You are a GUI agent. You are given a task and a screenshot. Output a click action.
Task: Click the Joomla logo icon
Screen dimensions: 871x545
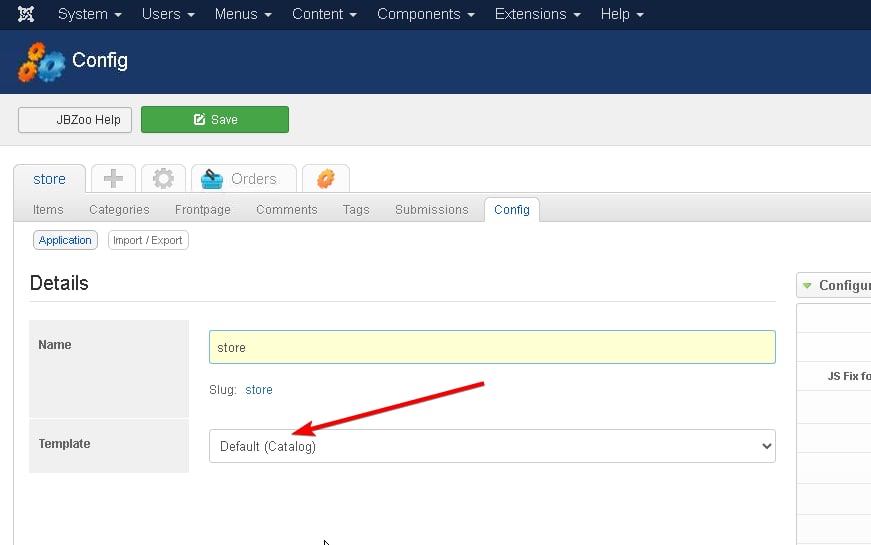tap(26, 14)
